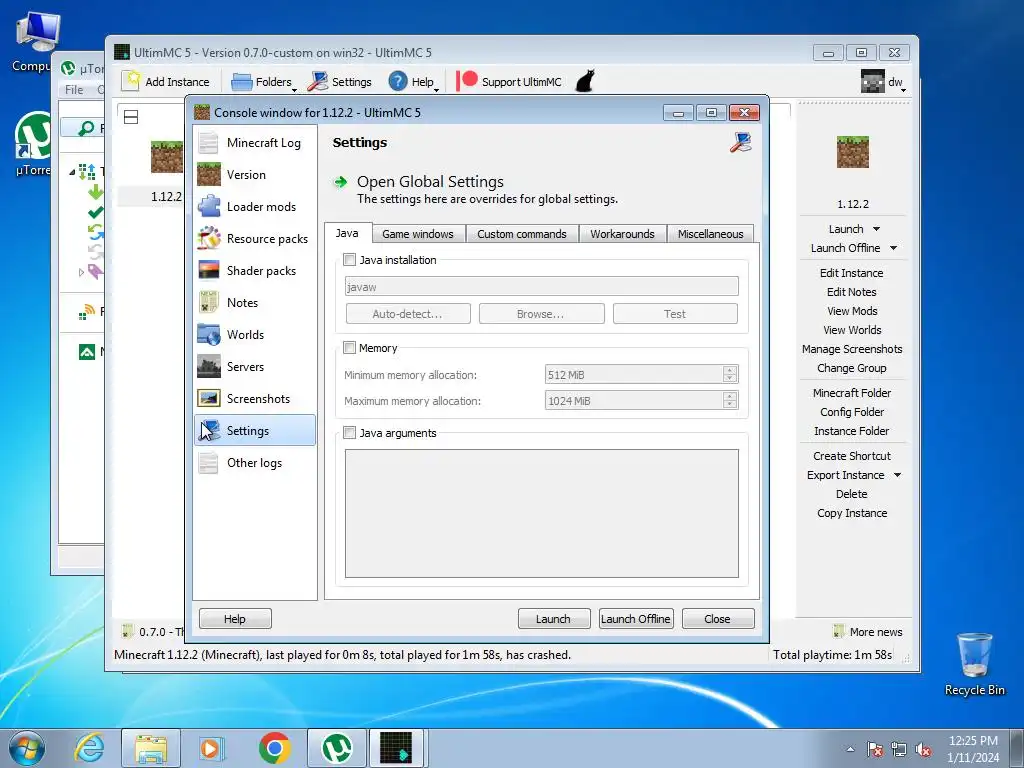Show hidden tray icons arrow
The image size is (1024, 768).
[850, 749]
